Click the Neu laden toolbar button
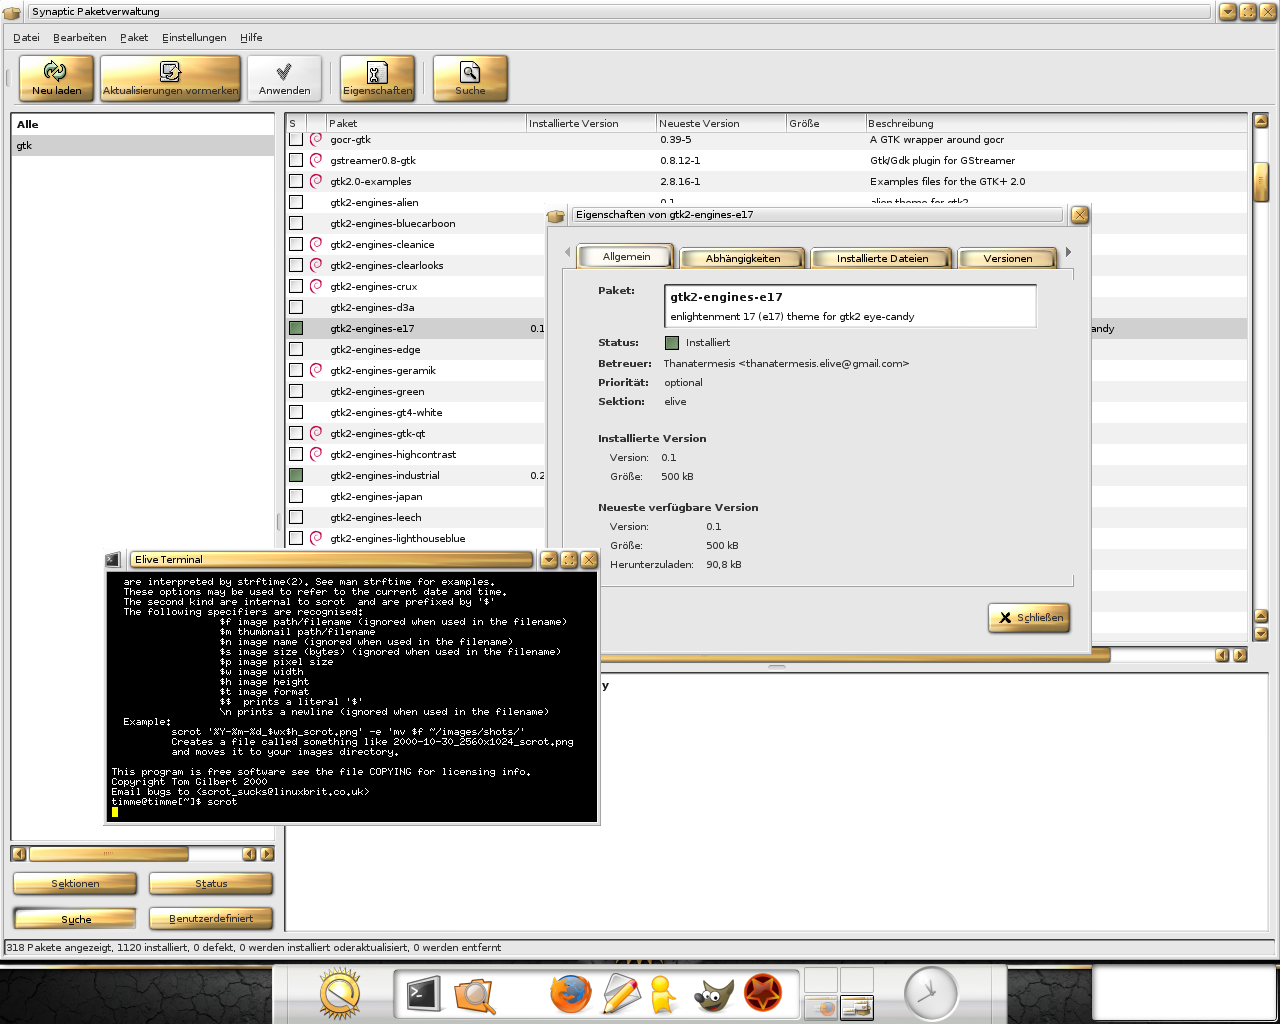Screen dimensions: 1280x1024 [x=56, y=78]
